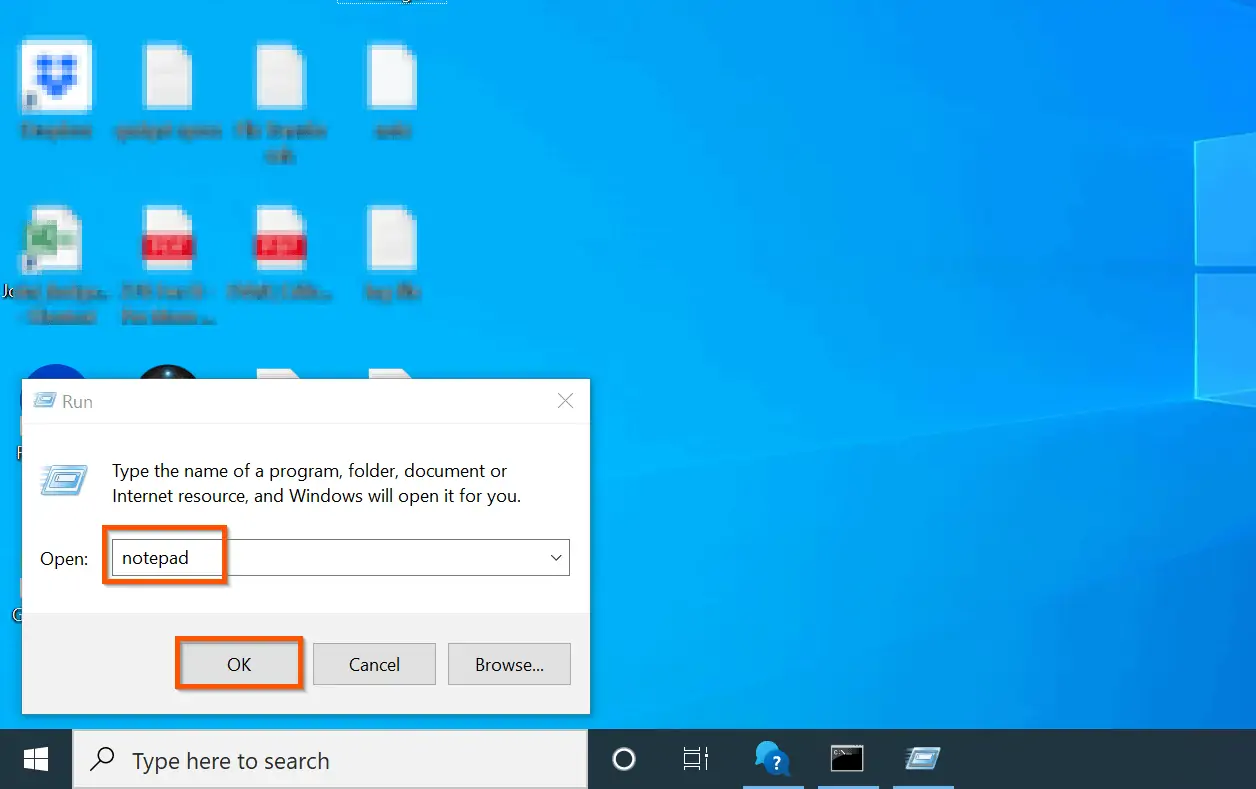Viewport: 1256px width, 789px height.
Task: Expand the Open combo box dropdown arrow
Action: click(x=556, y=558)
